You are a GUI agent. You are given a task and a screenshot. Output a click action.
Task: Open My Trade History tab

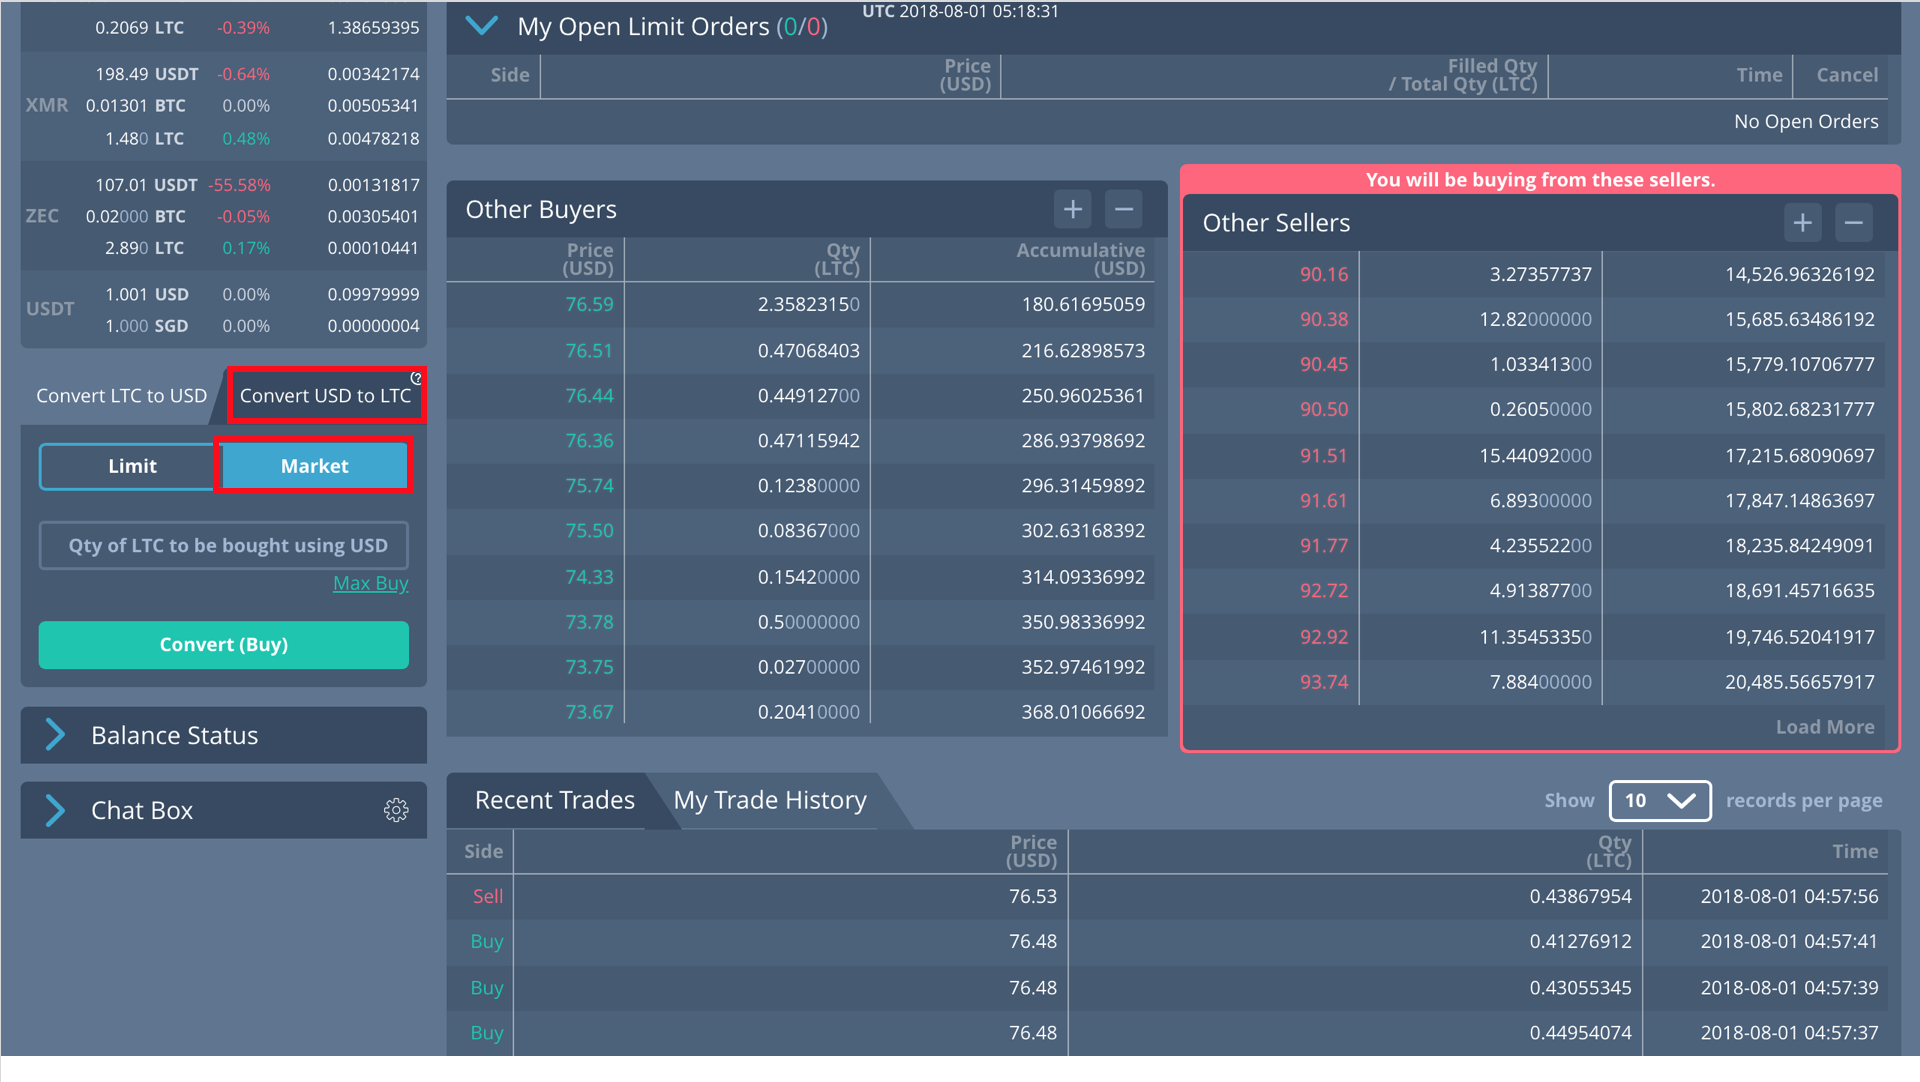769,800
